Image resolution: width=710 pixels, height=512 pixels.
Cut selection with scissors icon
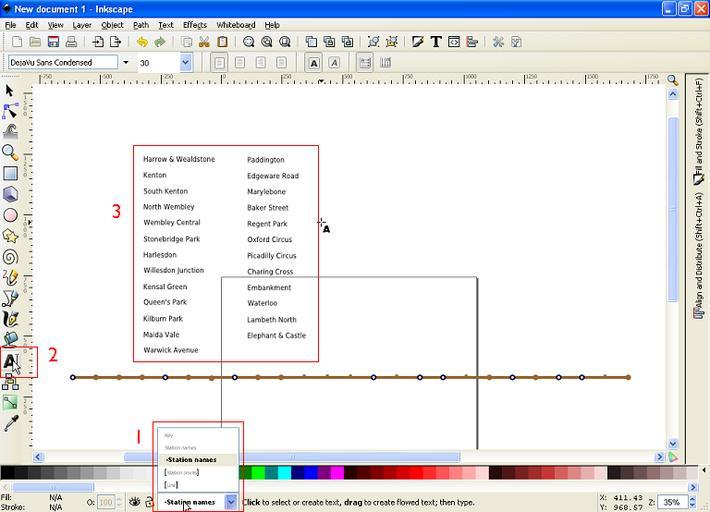pos(204,42)
